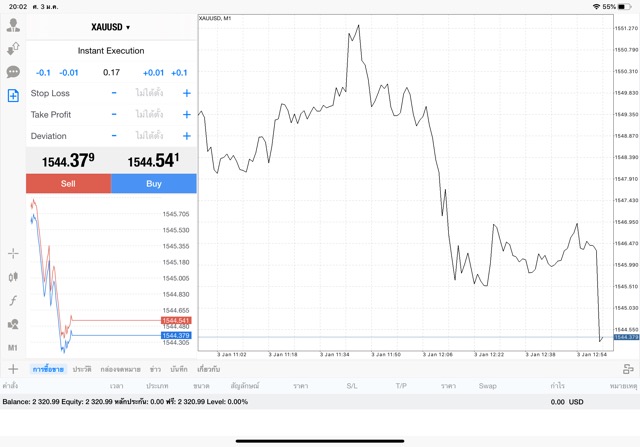Increase Deviation with plus
The width and height of the screenshot is (640, 447).
click(x=187, y=136)
